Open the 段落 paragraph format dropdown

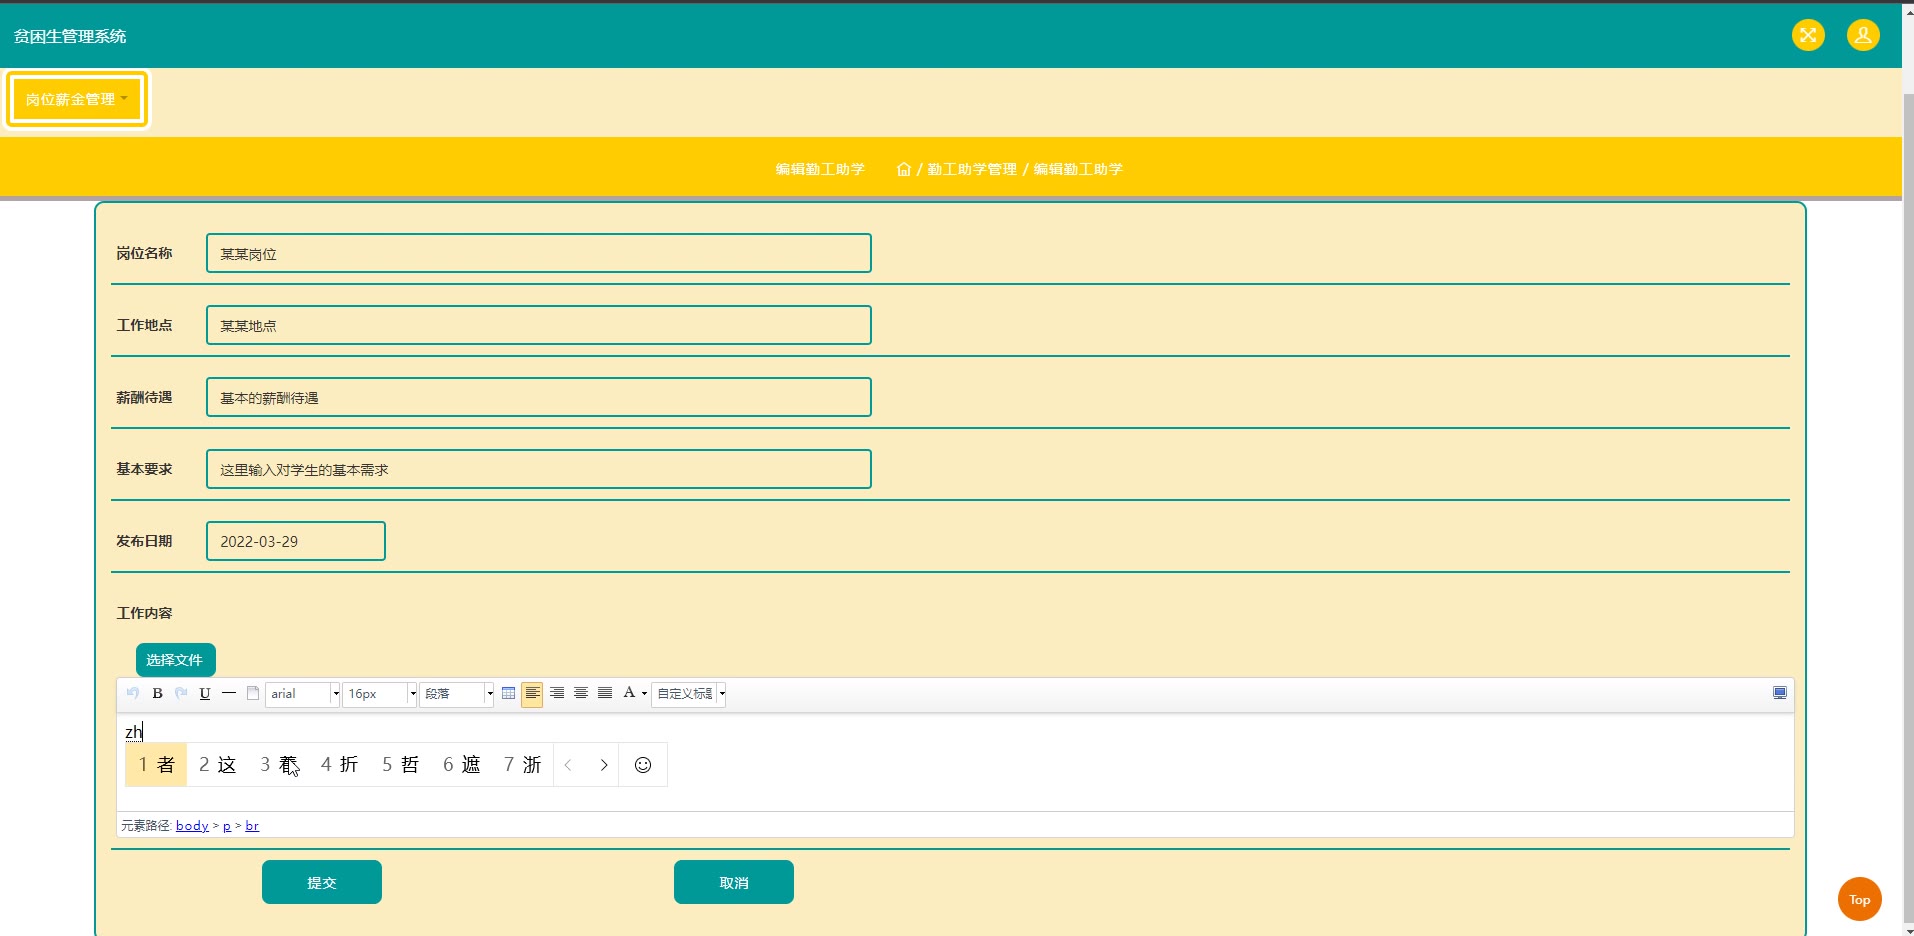coord(457,694)
